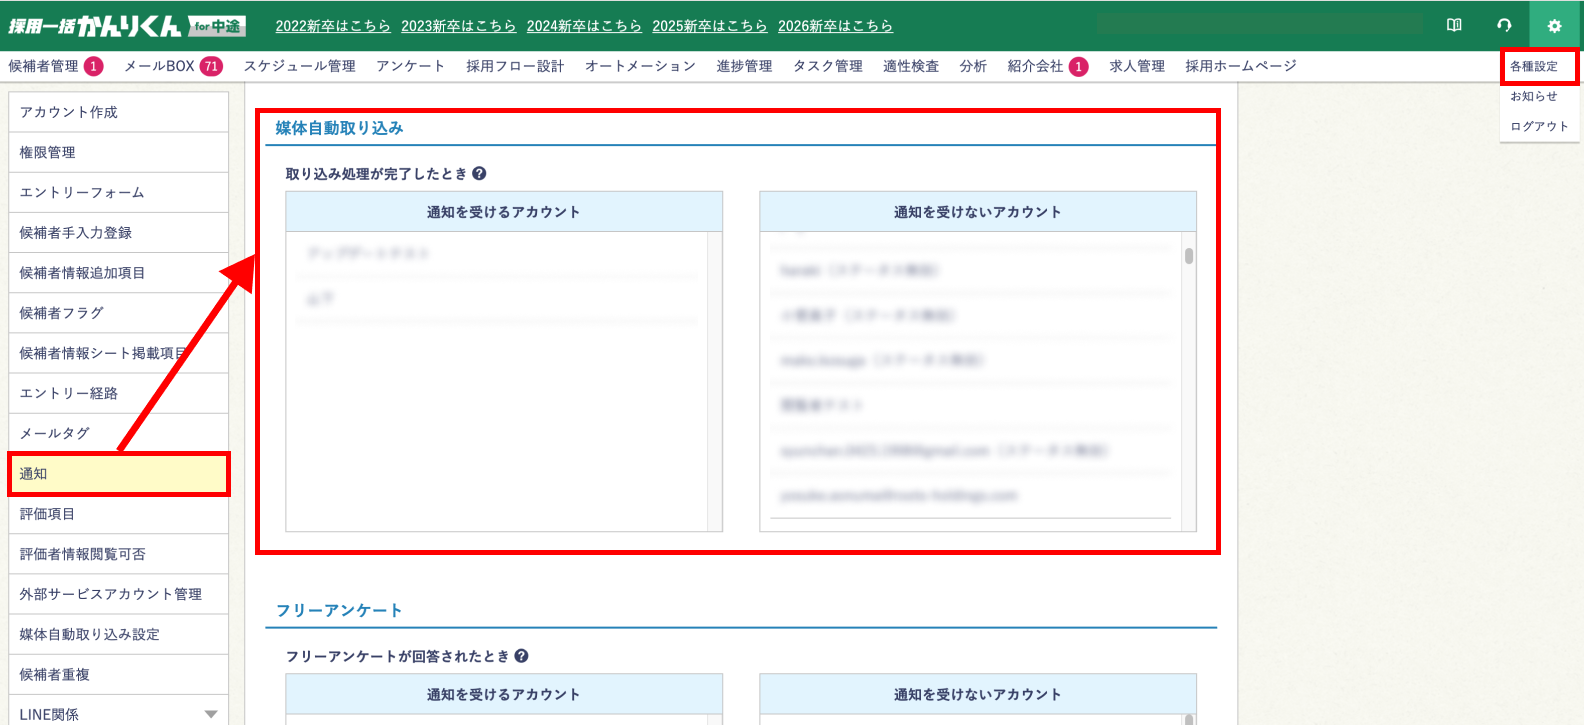Click the settings gear icon
The height and width of the screenshot is (725, 1584).
pos(1554,26)
